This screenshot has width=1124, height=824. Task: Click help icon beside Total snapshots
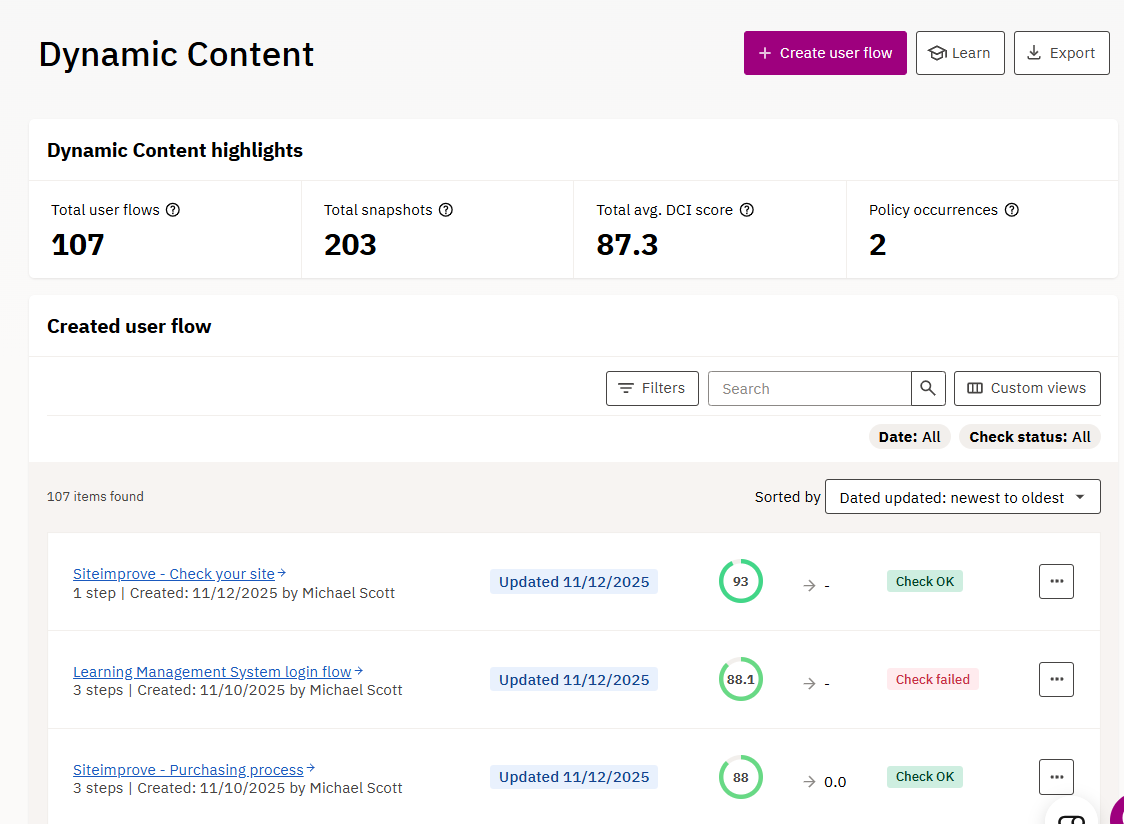point(446,210)
